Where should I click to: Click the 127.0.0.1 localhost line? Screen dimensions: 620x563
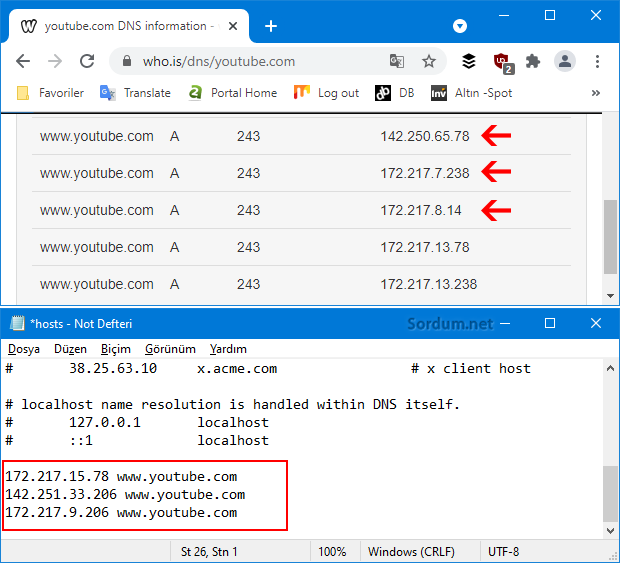tap(137, 422)
